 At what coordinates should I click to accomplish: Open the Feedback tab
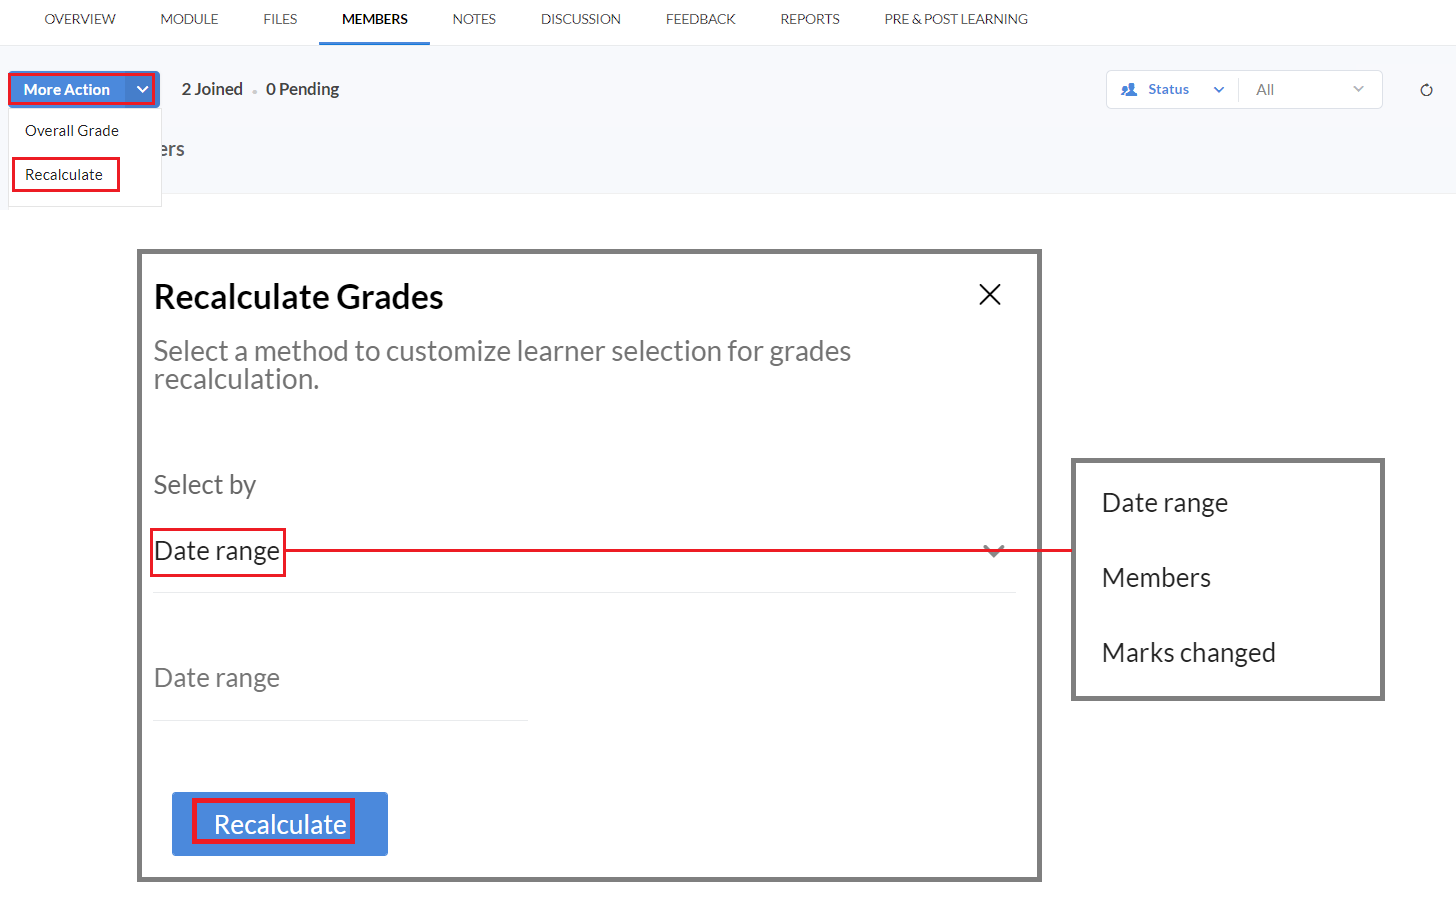click(700, 19)
